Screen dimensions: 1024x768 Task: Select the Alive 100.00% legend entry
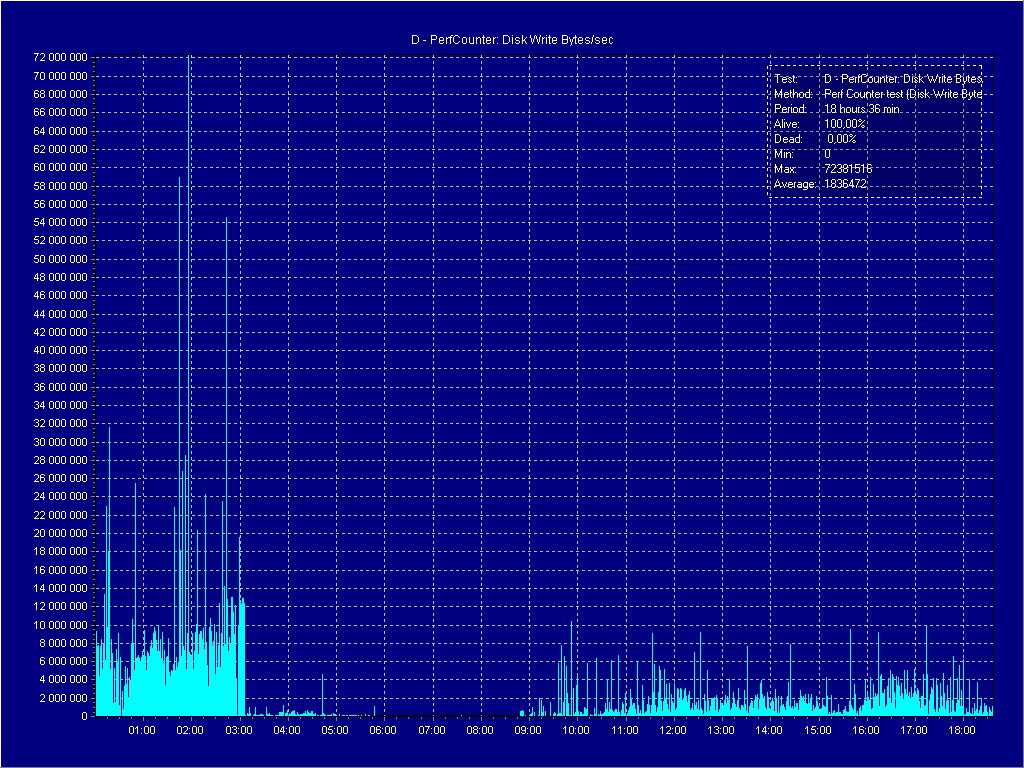(x=822, y=123)
